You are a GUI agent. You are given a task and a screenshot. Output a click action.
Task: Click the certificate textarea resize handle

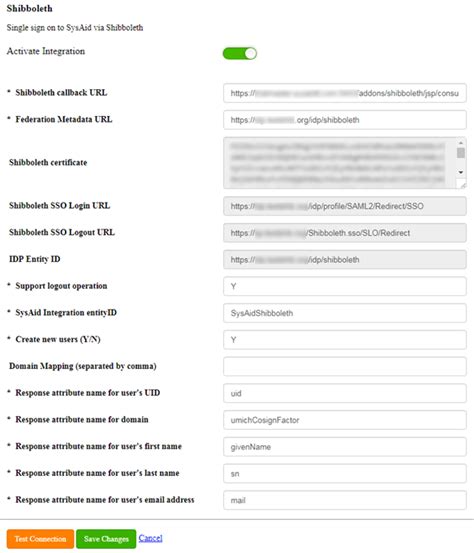pyautogui.click(x=461, y=184)
